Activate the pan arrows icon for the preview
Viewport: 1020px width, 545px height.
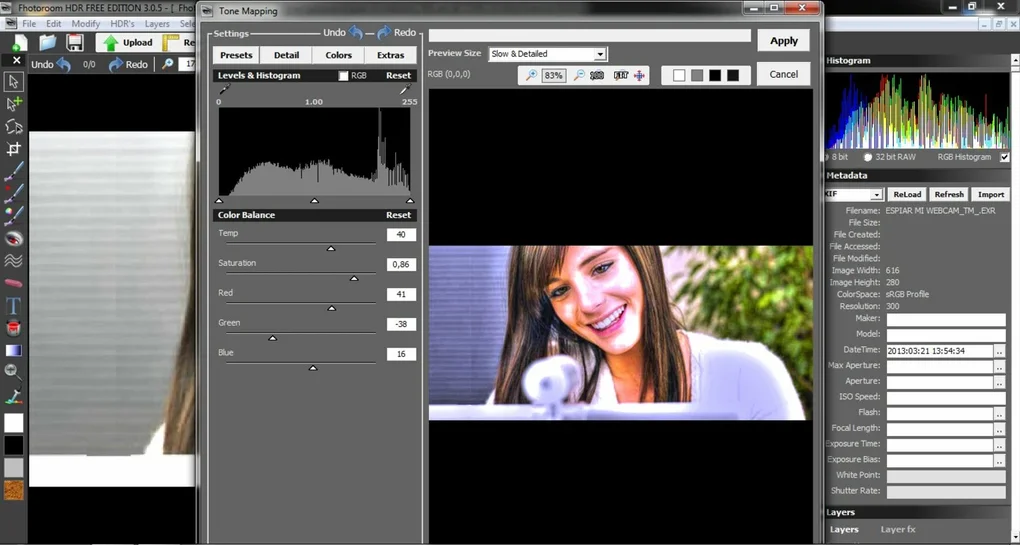point(639,75)
